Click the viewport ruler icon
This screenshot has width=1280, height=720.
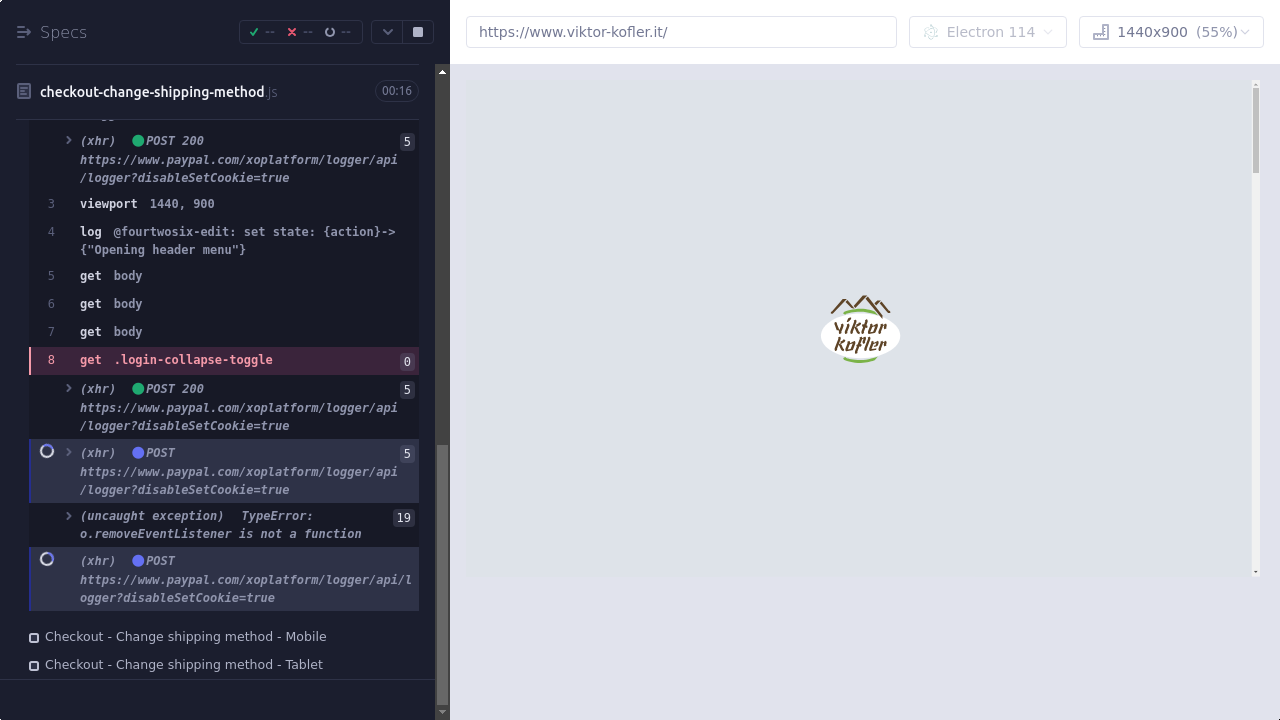(1101, 32)
